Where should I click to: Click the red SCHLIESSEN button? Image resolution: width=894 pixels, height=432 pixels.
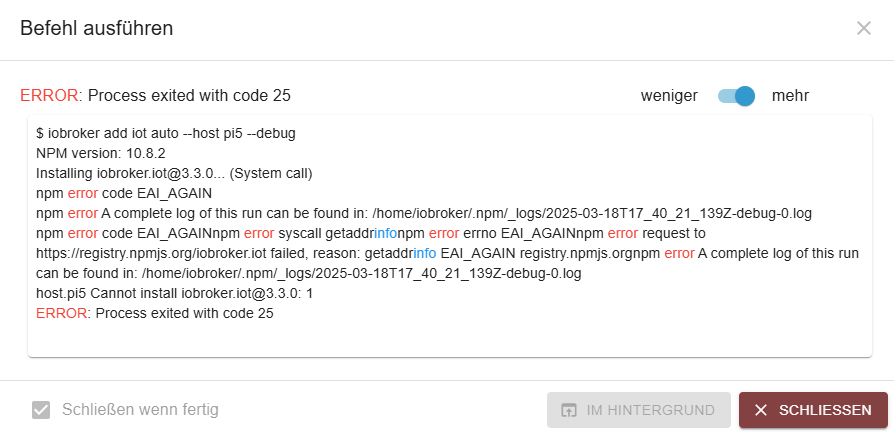click(x=813, y=410)
